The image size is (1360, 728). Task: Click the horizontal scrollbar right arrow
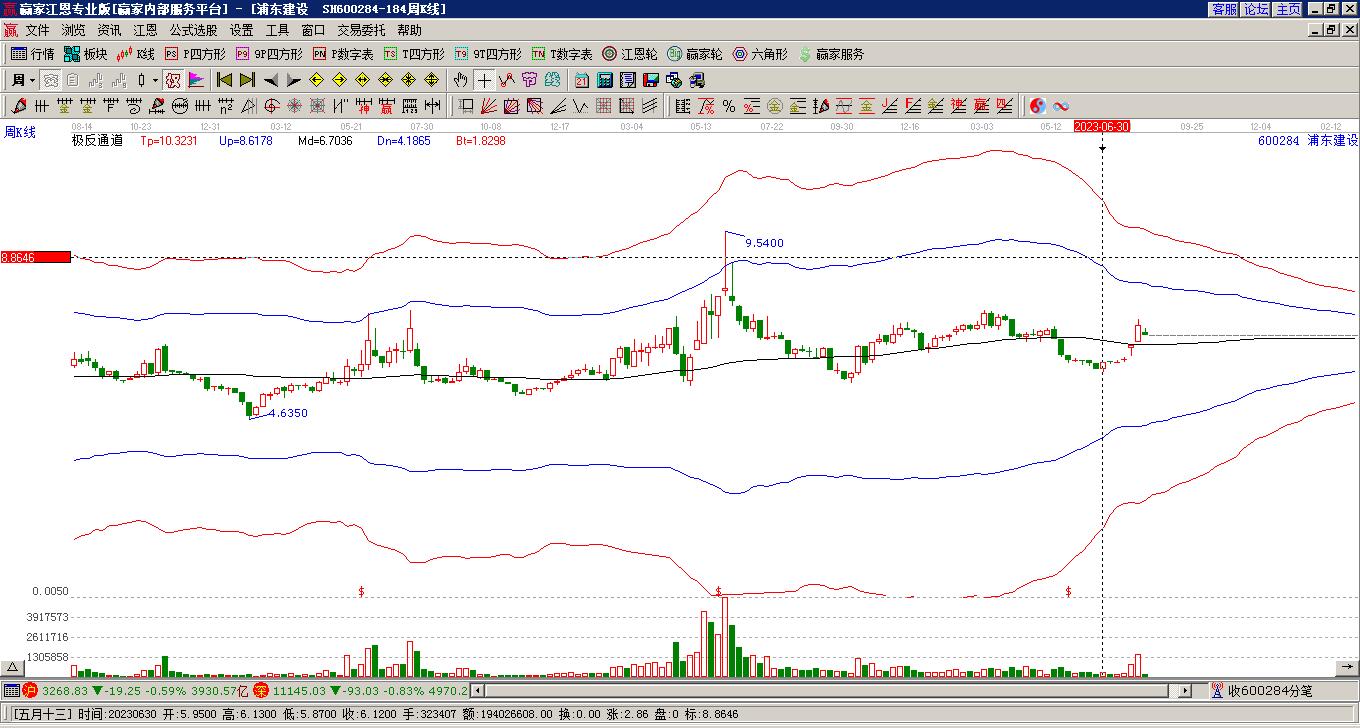pyautogui.click(x=1185, y=690)
